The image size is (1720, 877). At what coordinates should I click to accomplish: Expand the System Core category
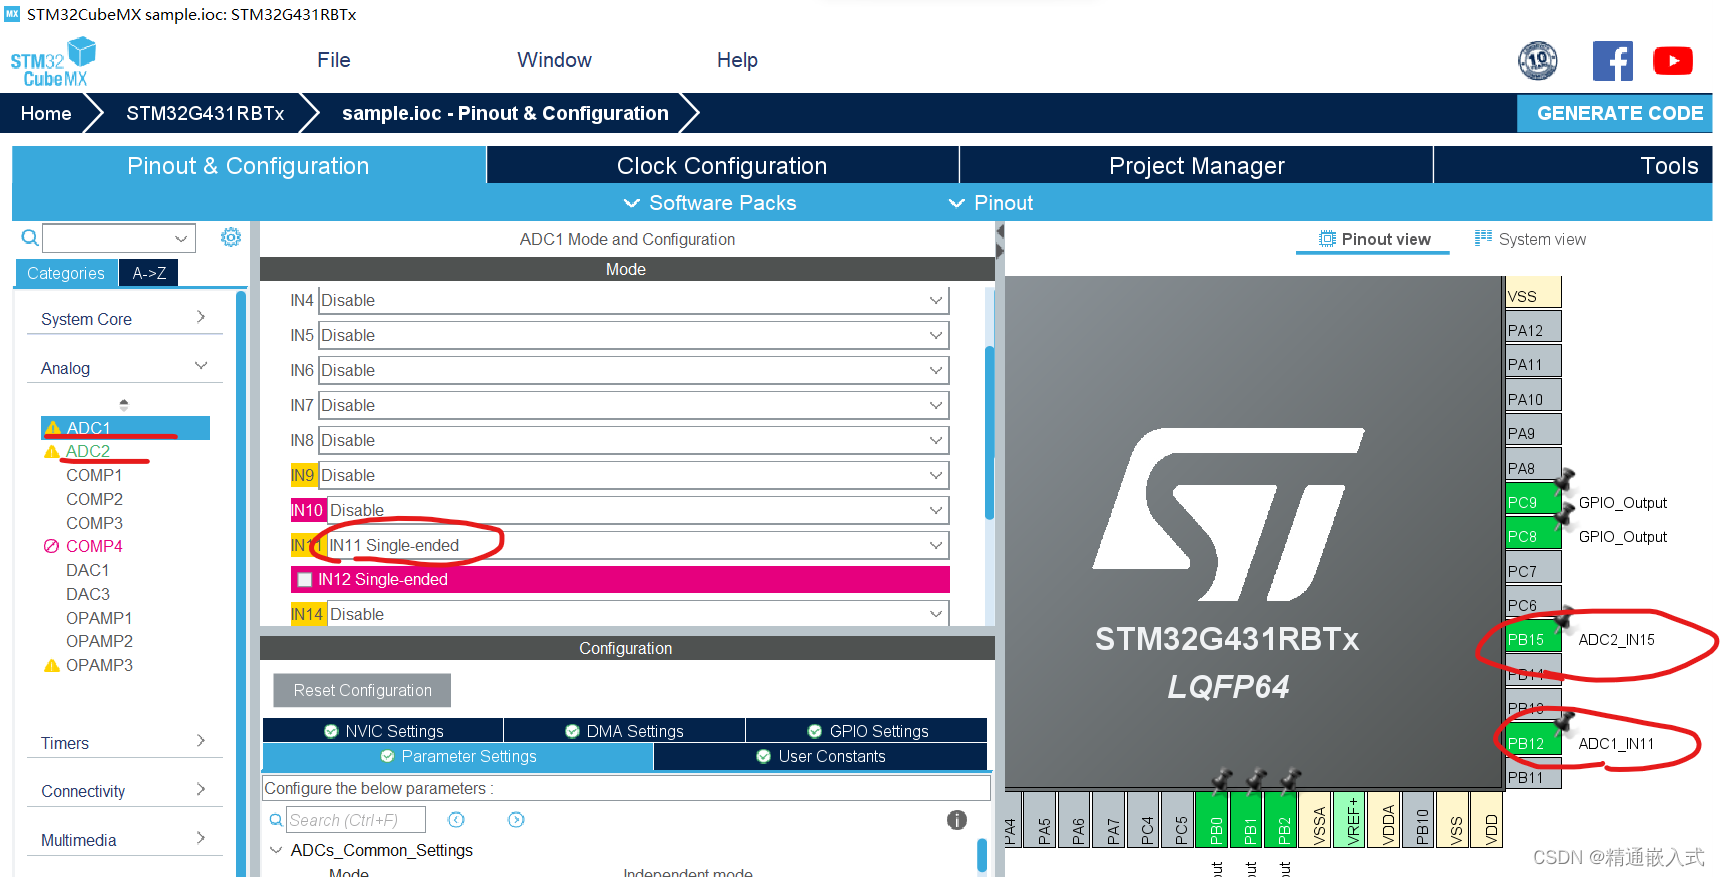tap(124, 319)
